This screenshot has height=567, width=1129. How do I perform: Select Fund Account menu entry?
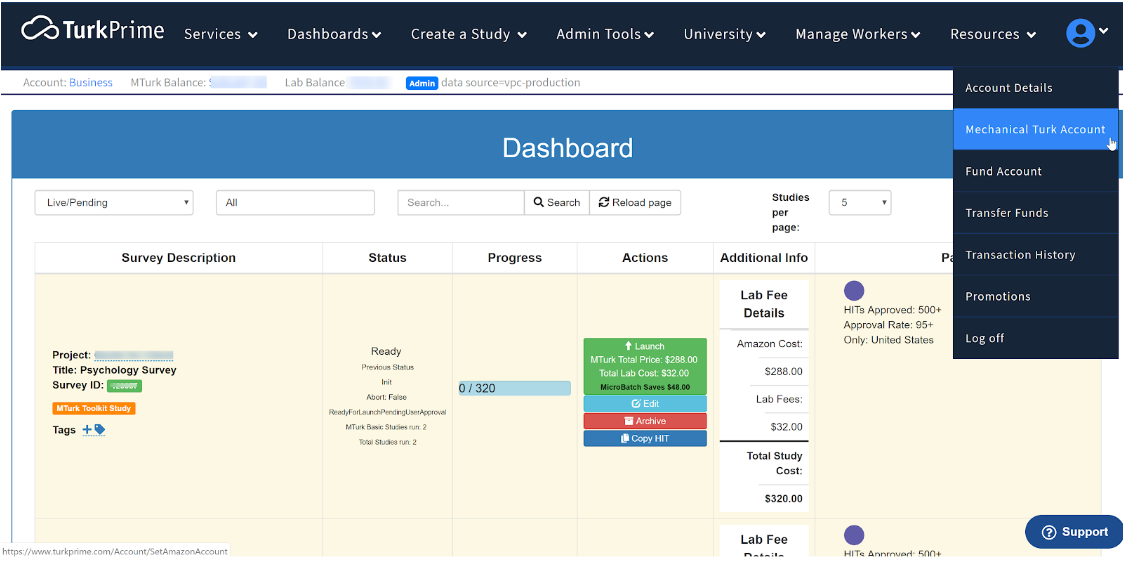(x=1003, y=171)
